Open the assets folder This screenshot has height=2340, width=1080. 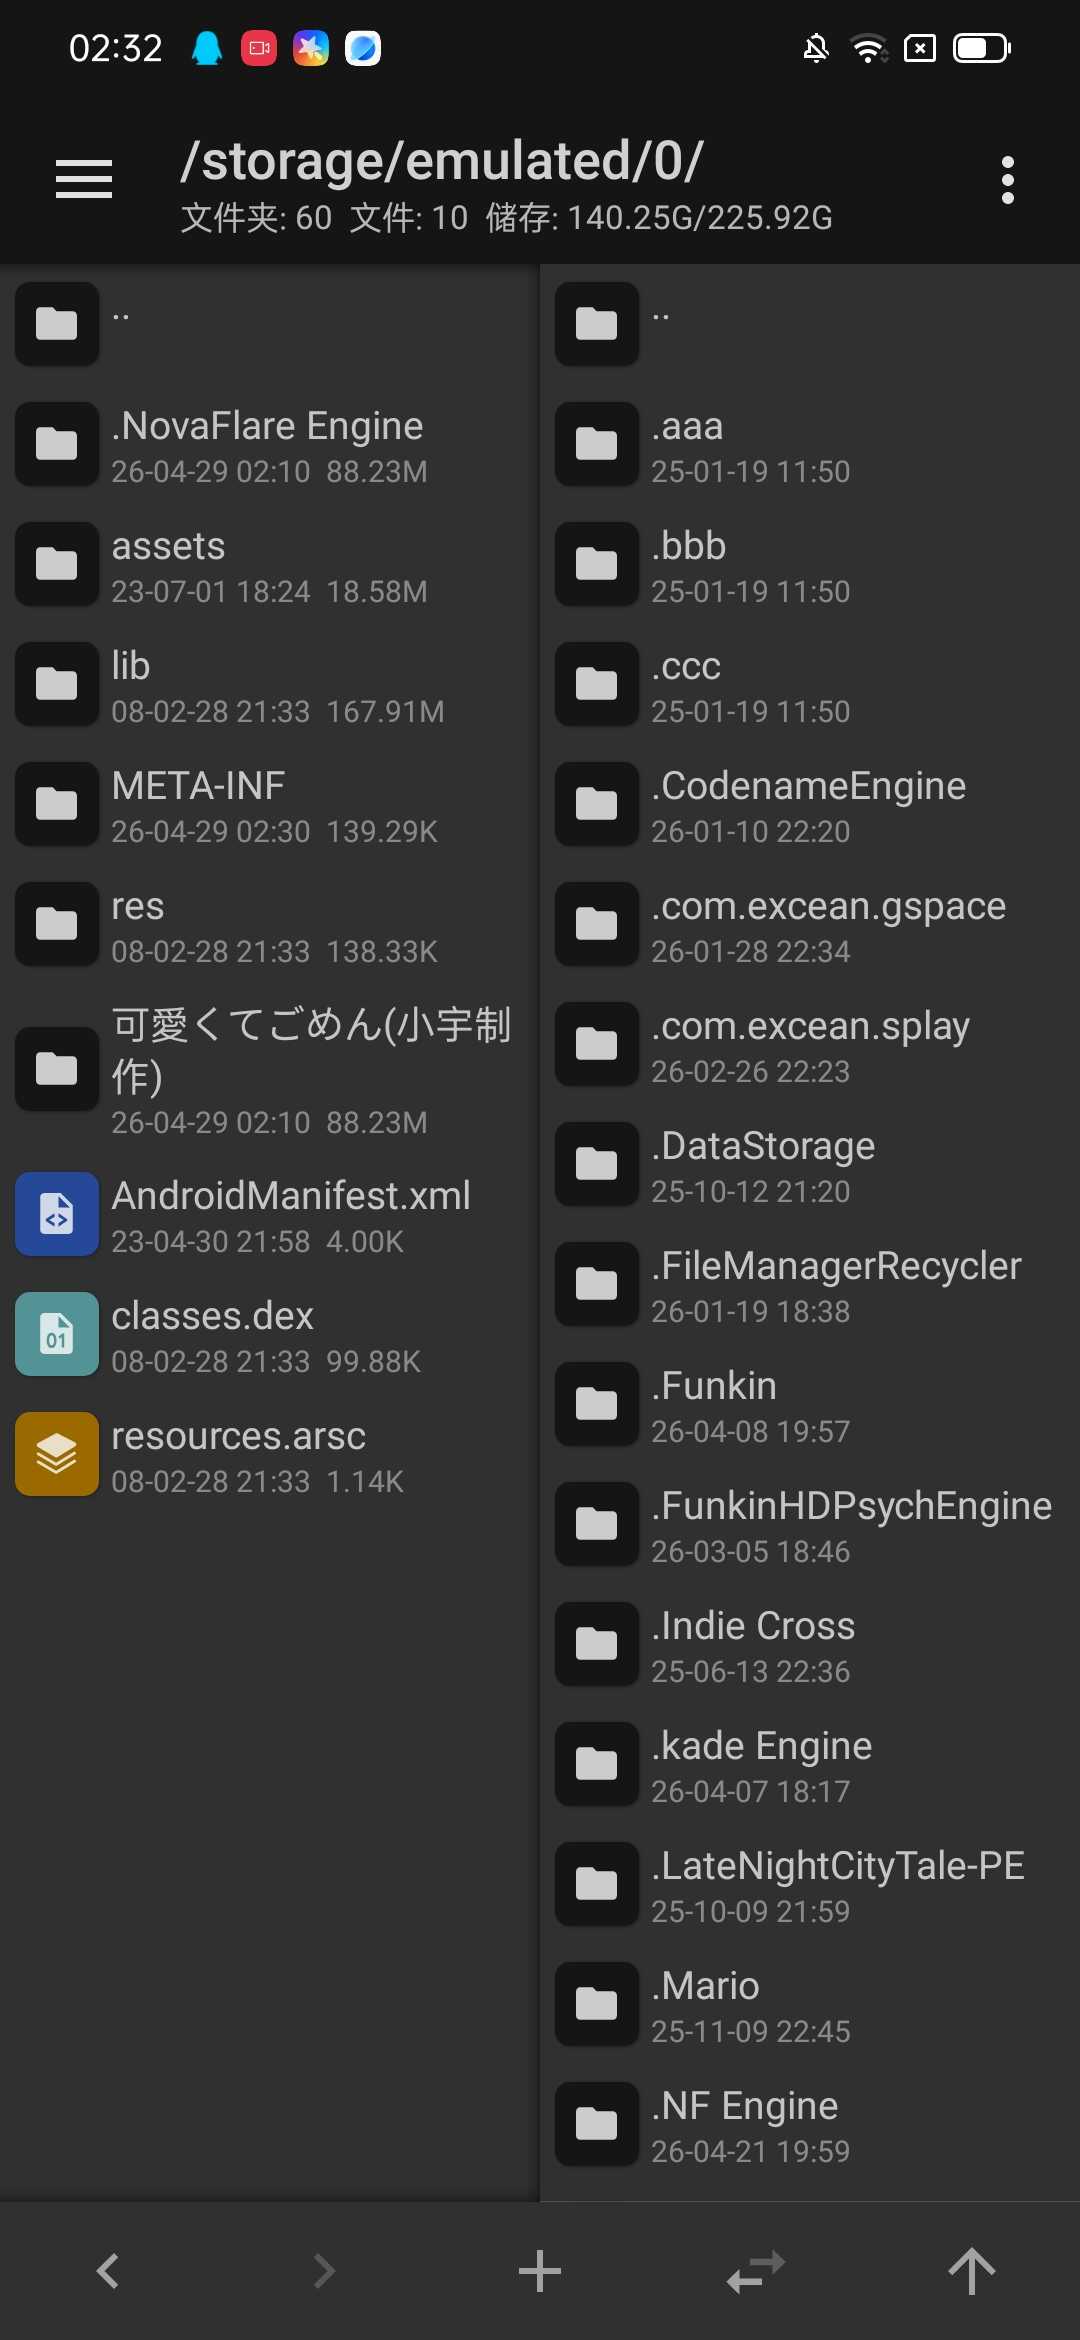pyautogui.click(x=168, y=564)
